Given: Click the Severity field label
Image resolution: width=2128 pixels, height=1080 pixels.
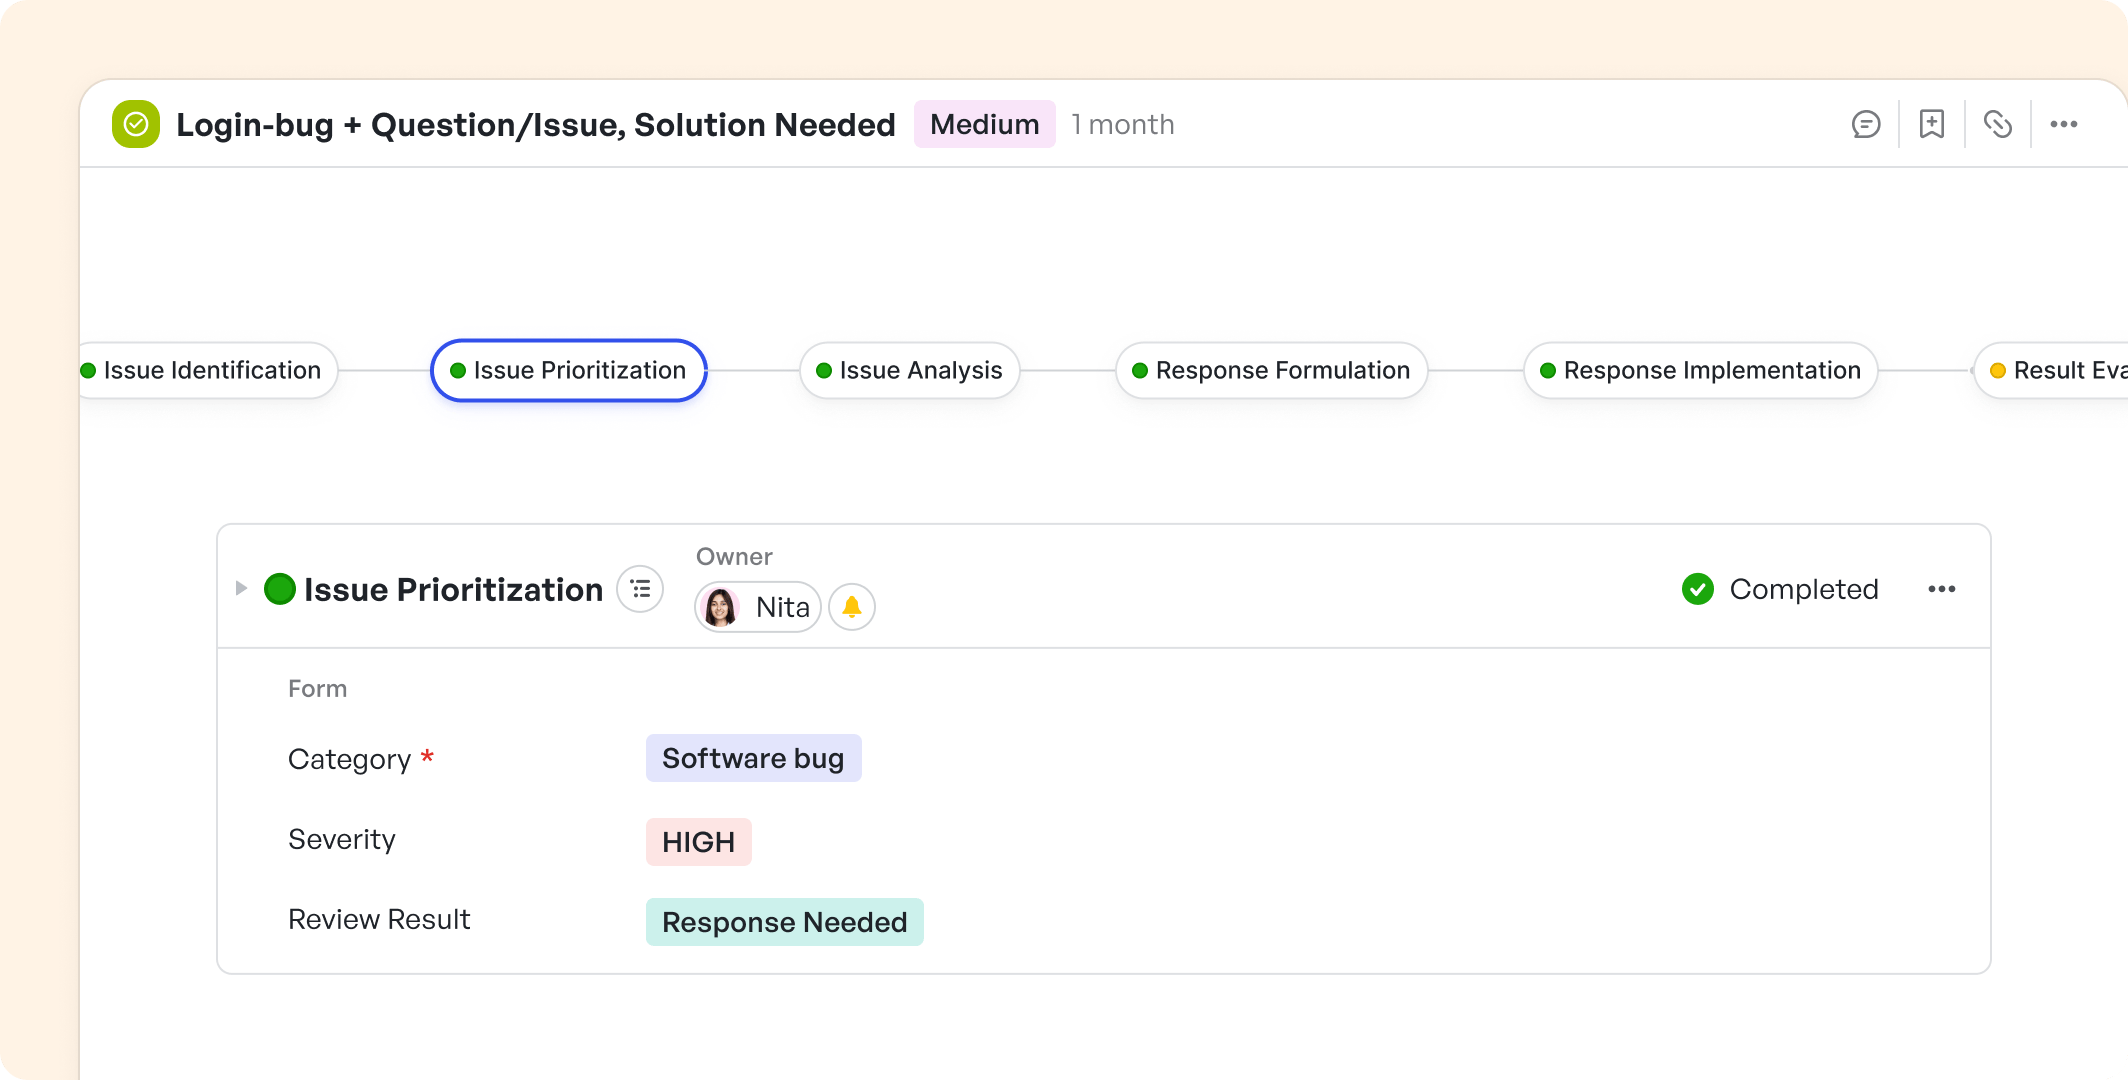Looking at the screenshot, I should tap(342, 839).
